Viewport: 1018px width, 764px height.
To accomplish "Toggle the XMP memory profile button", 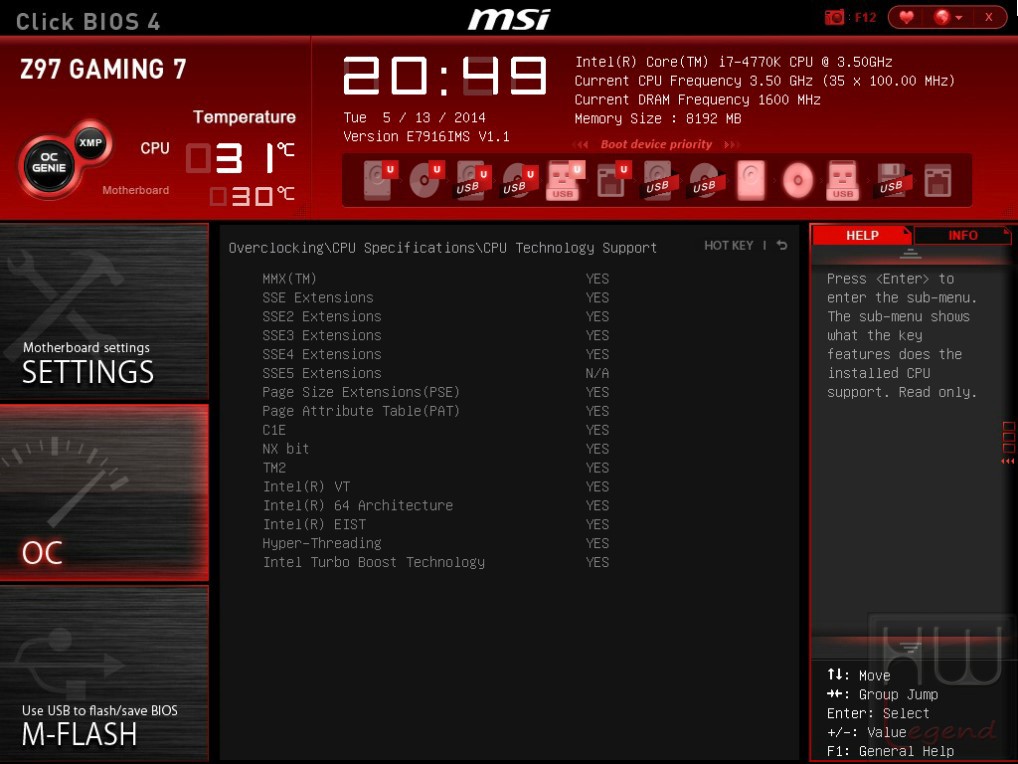I will click(91, 142).
